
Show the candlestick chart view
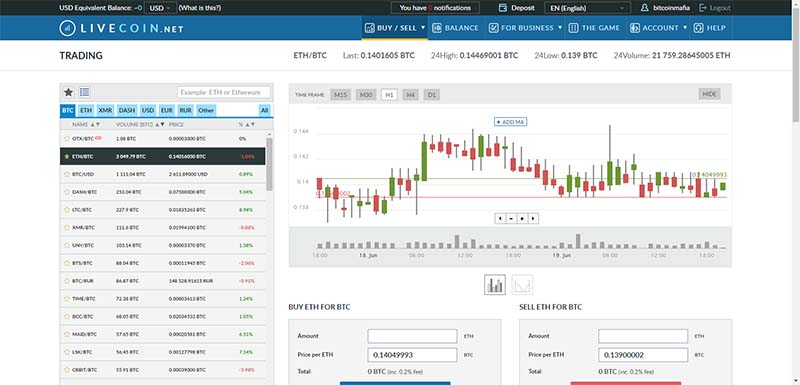(x=495, y=285)
